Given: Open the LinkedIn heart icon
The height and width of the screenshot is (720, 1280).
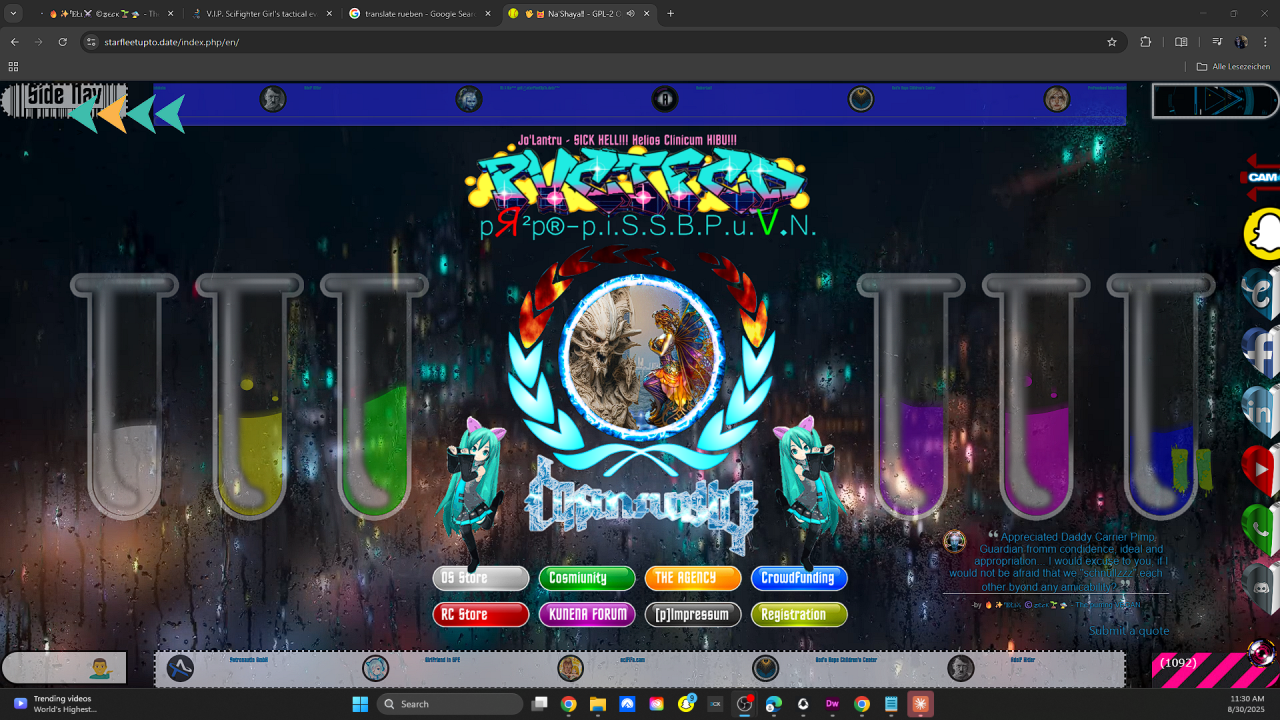Looking at the screenshot, I should coord(1262,409).
